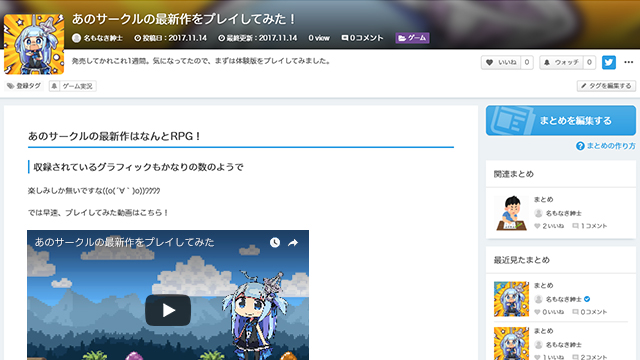Open related summary thumbnail of boy studying

(511, 213)
